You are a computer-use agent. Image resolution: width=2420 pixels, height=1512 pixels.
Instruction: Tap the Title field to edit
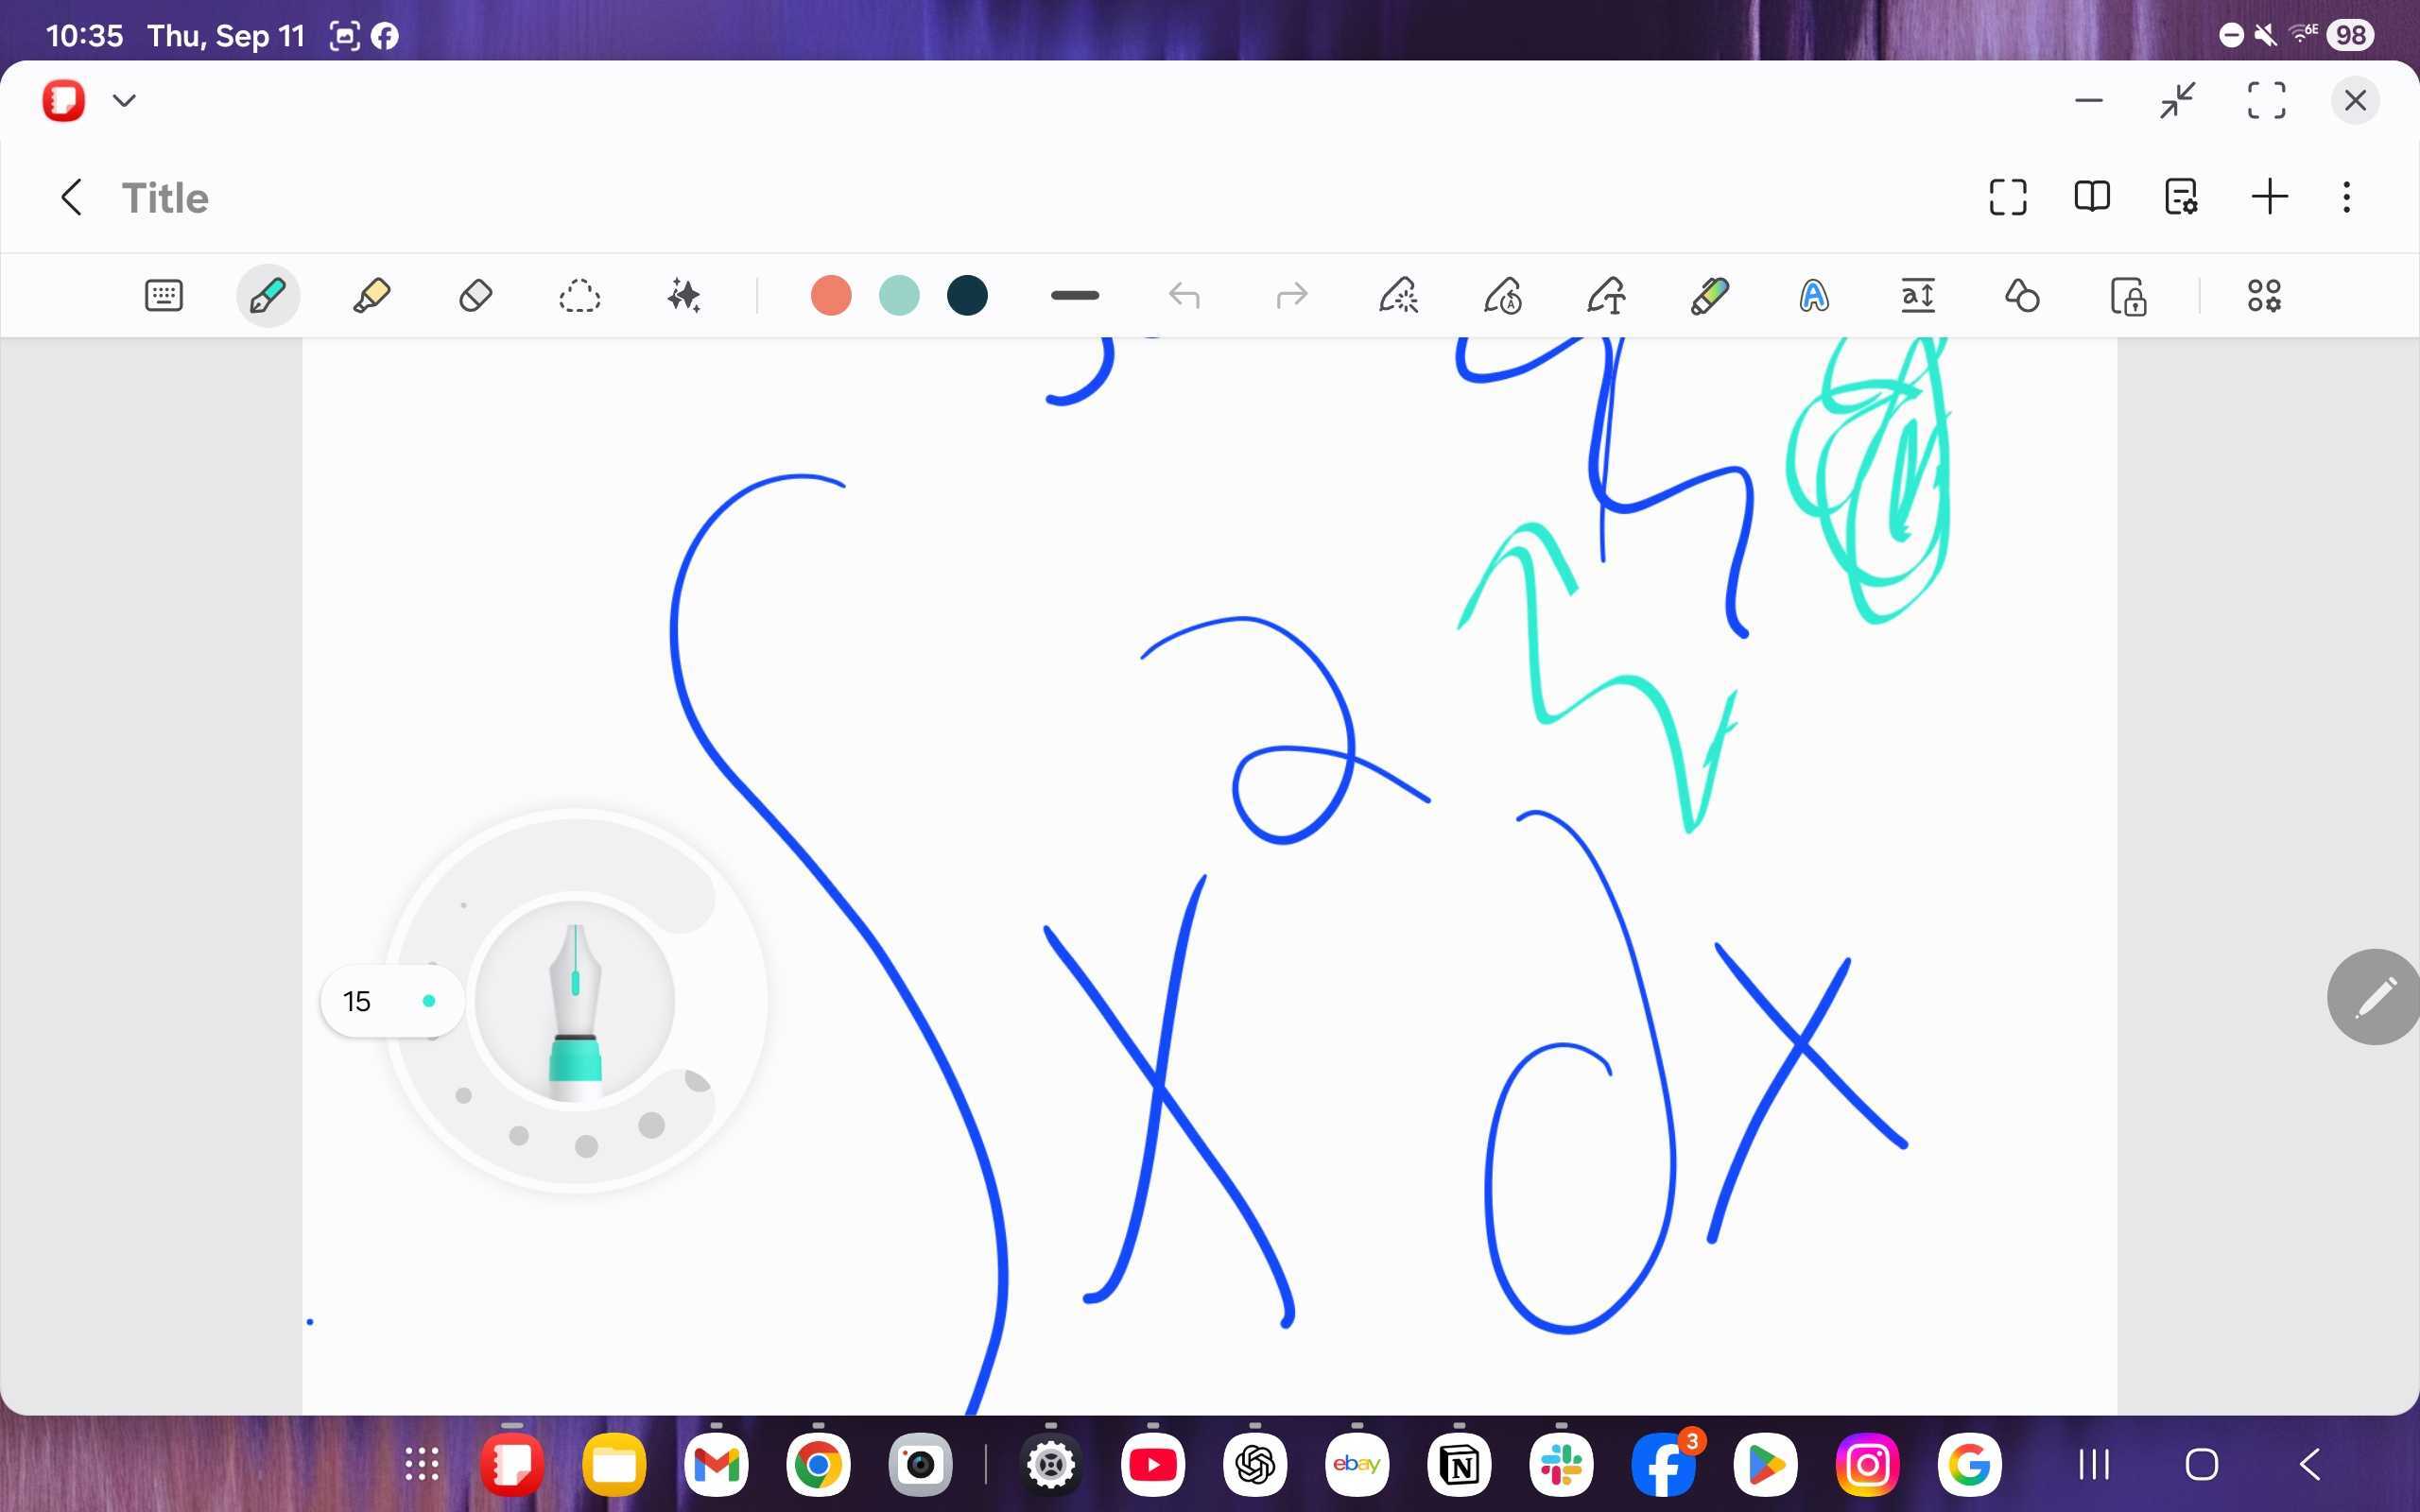(165, 198)
